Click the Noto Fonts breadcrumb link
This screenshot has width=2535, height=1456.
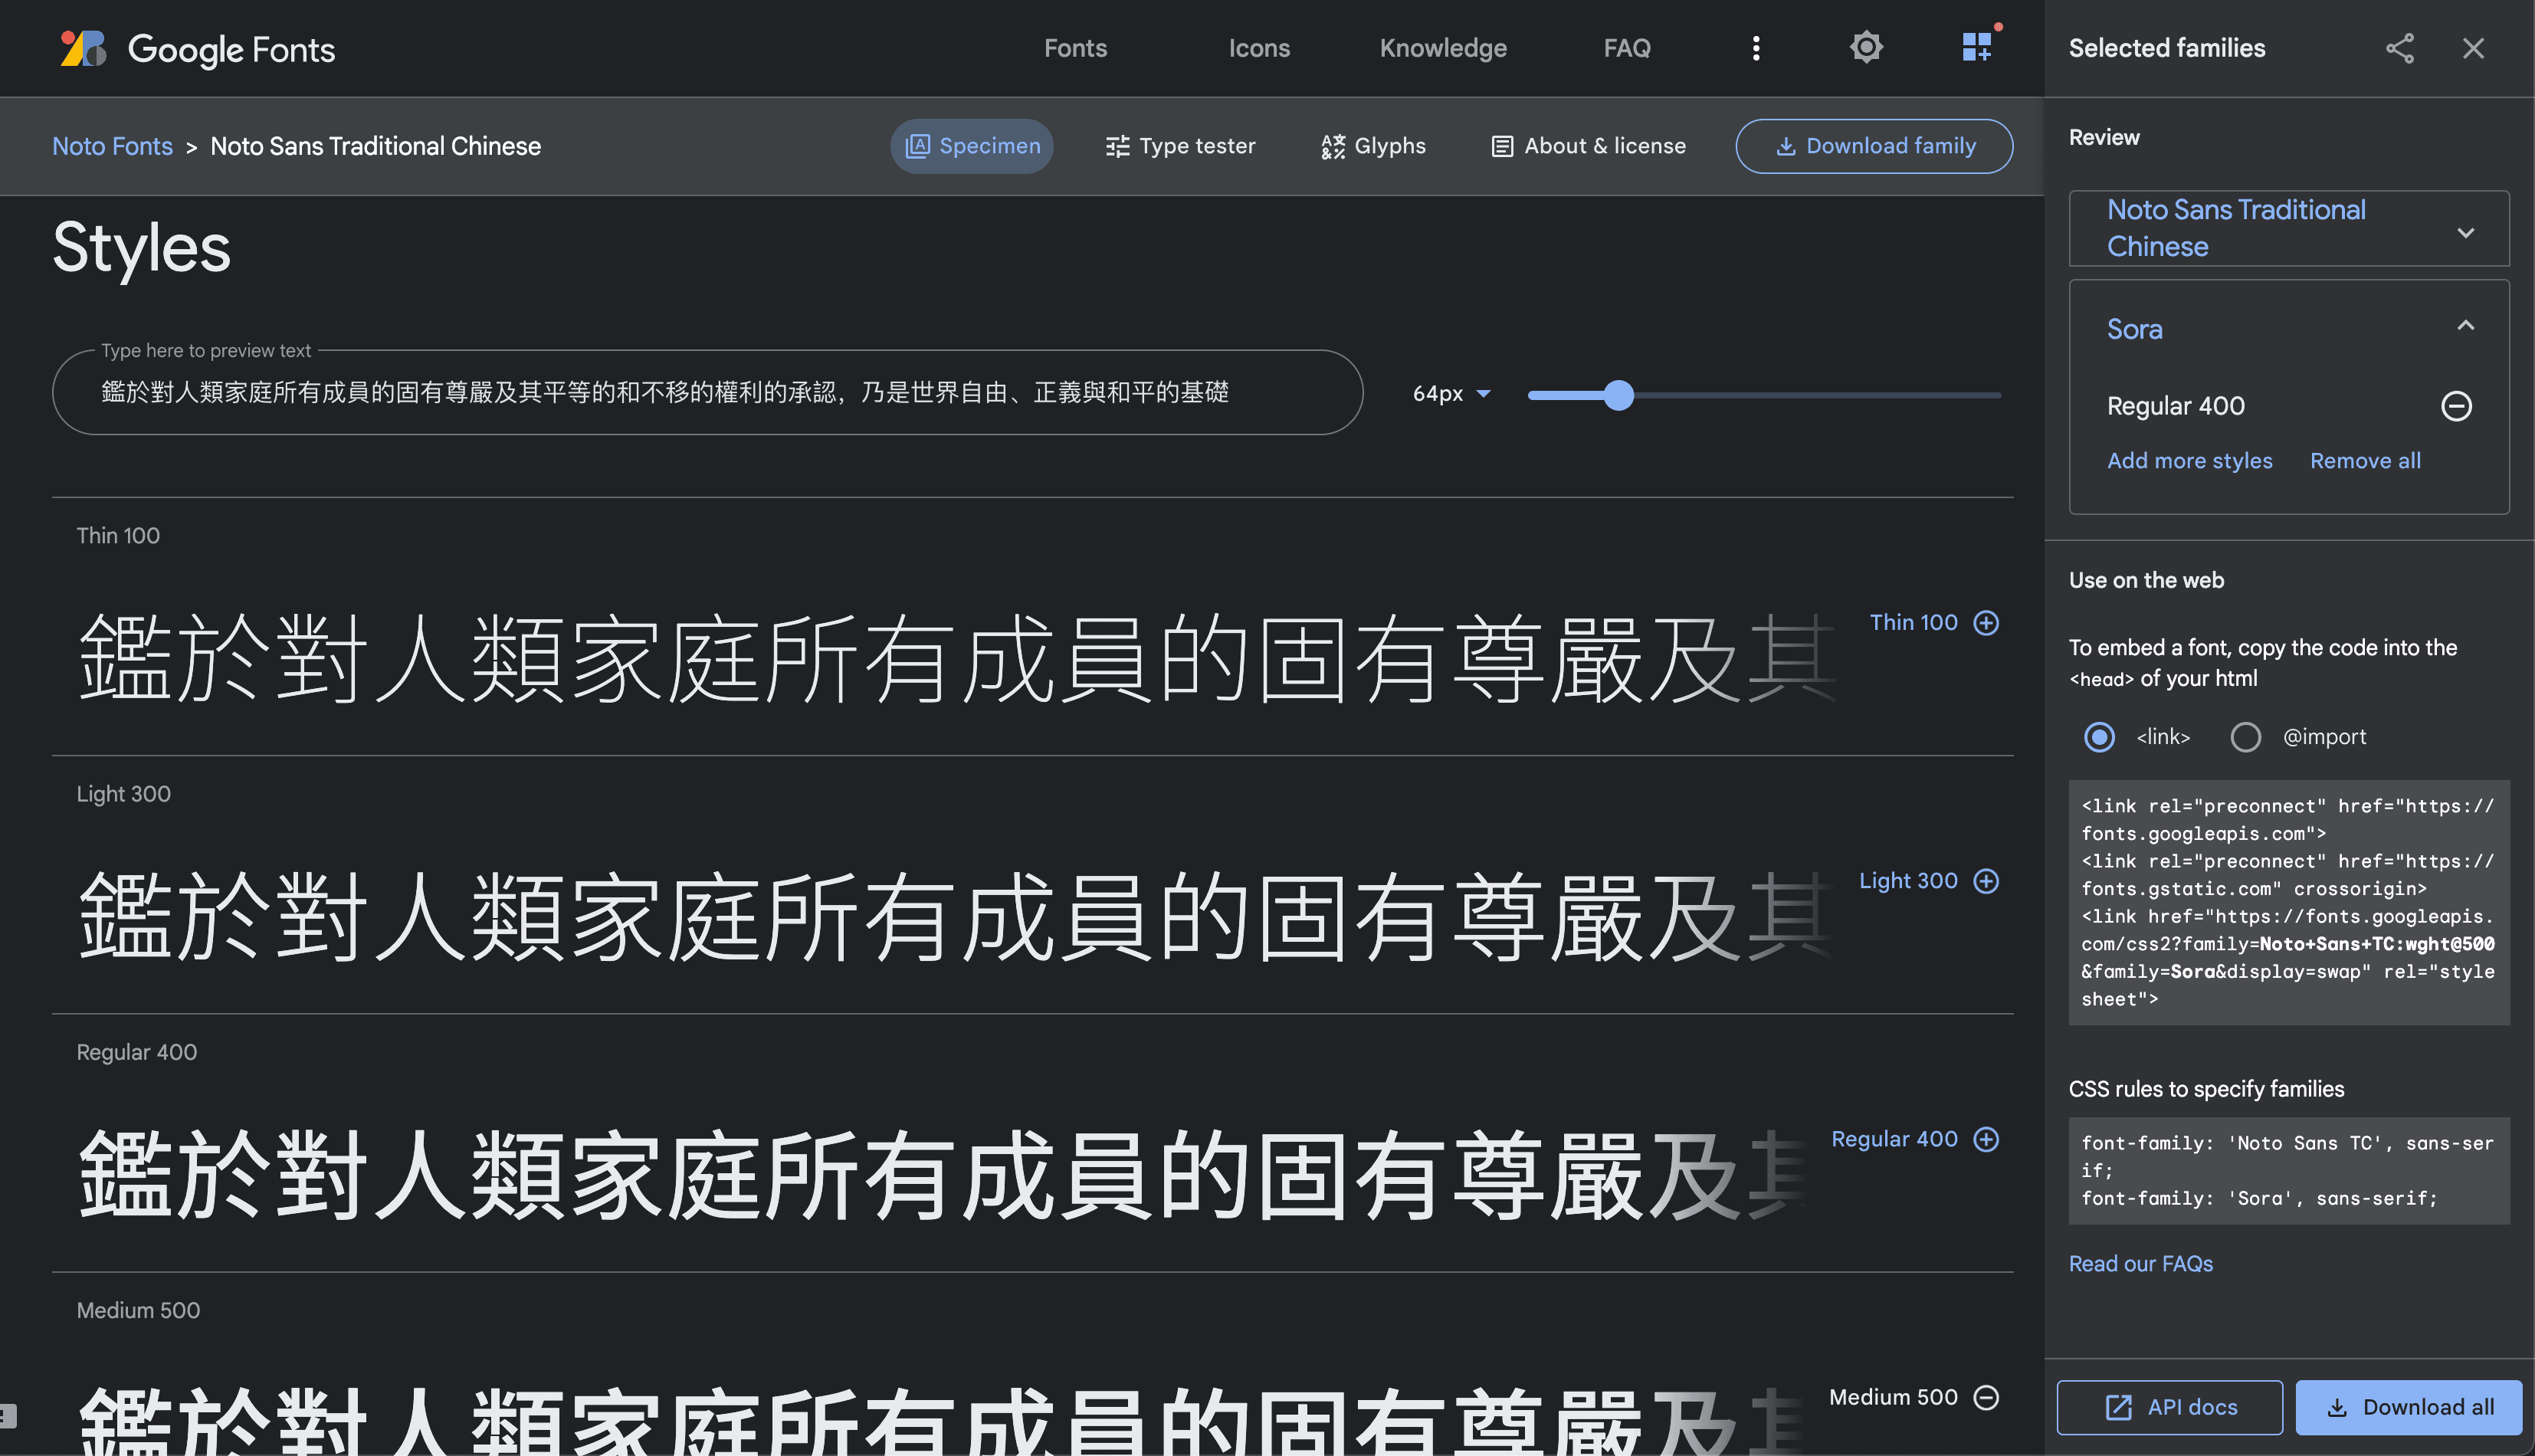click(x=112, y=146)
